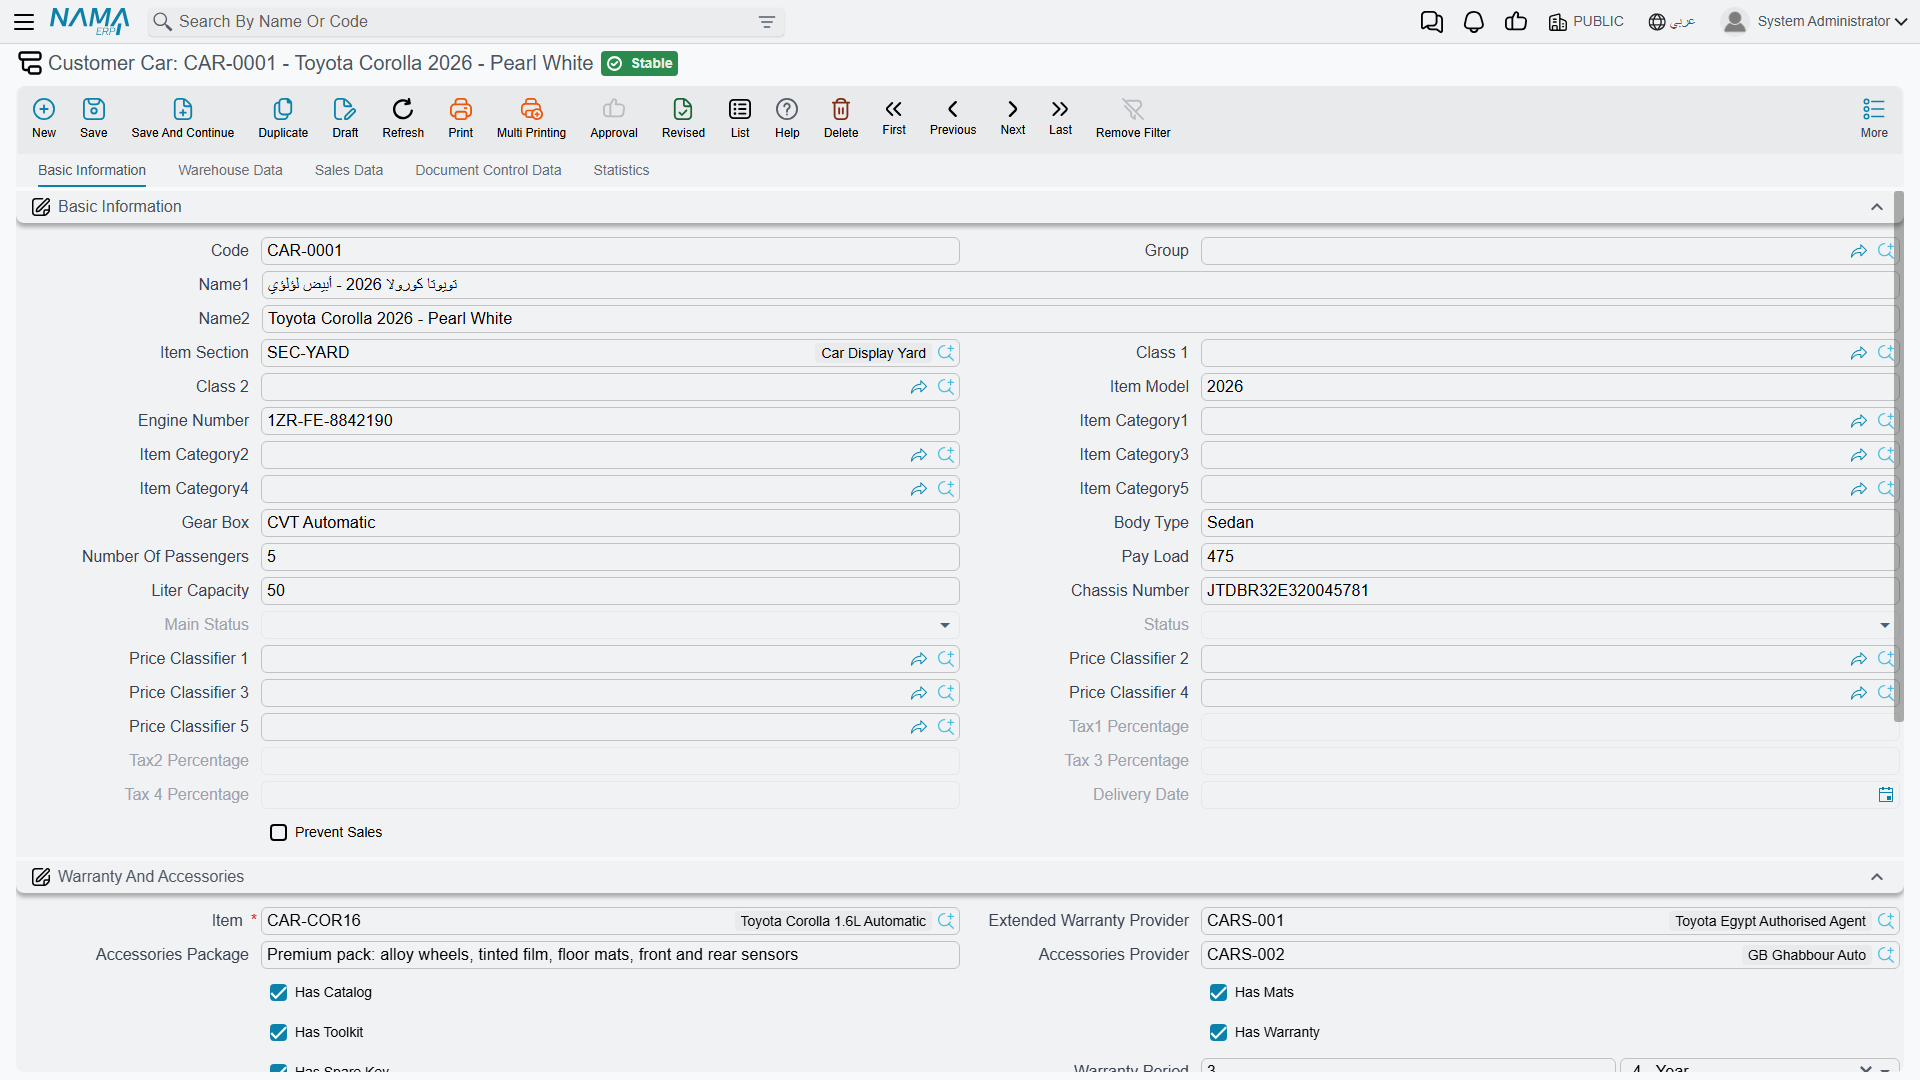Switch to Document Control Data tab

click(x=488, y=170)
